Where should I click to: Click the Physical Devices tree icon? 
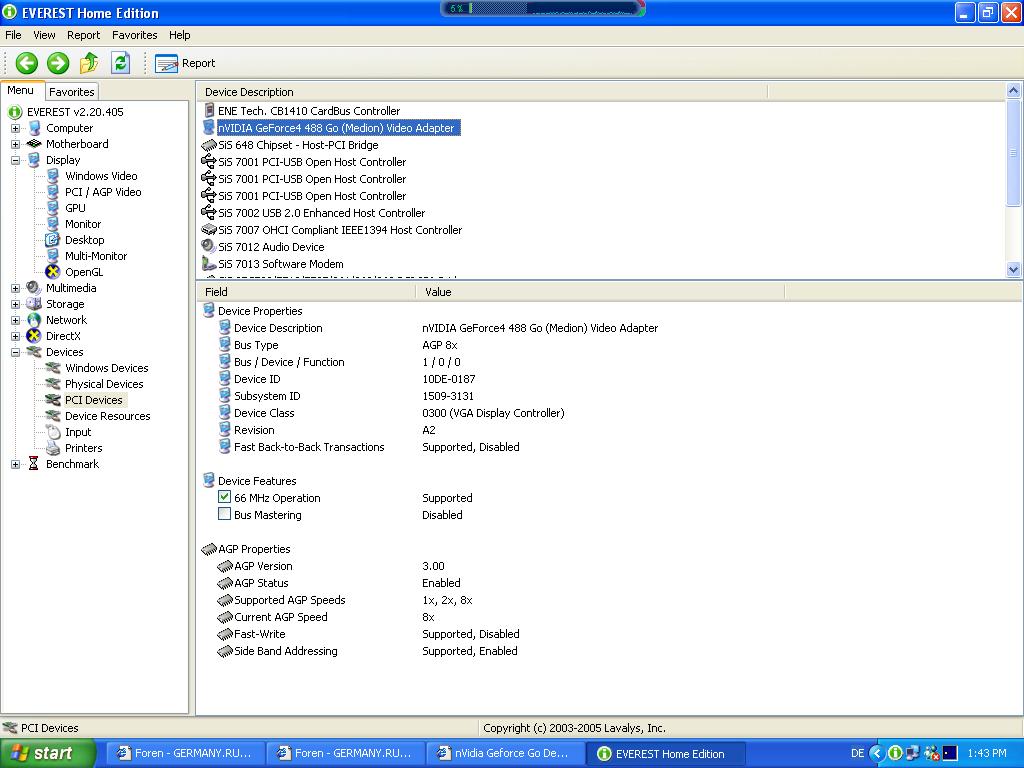click(x=53, y=384)
